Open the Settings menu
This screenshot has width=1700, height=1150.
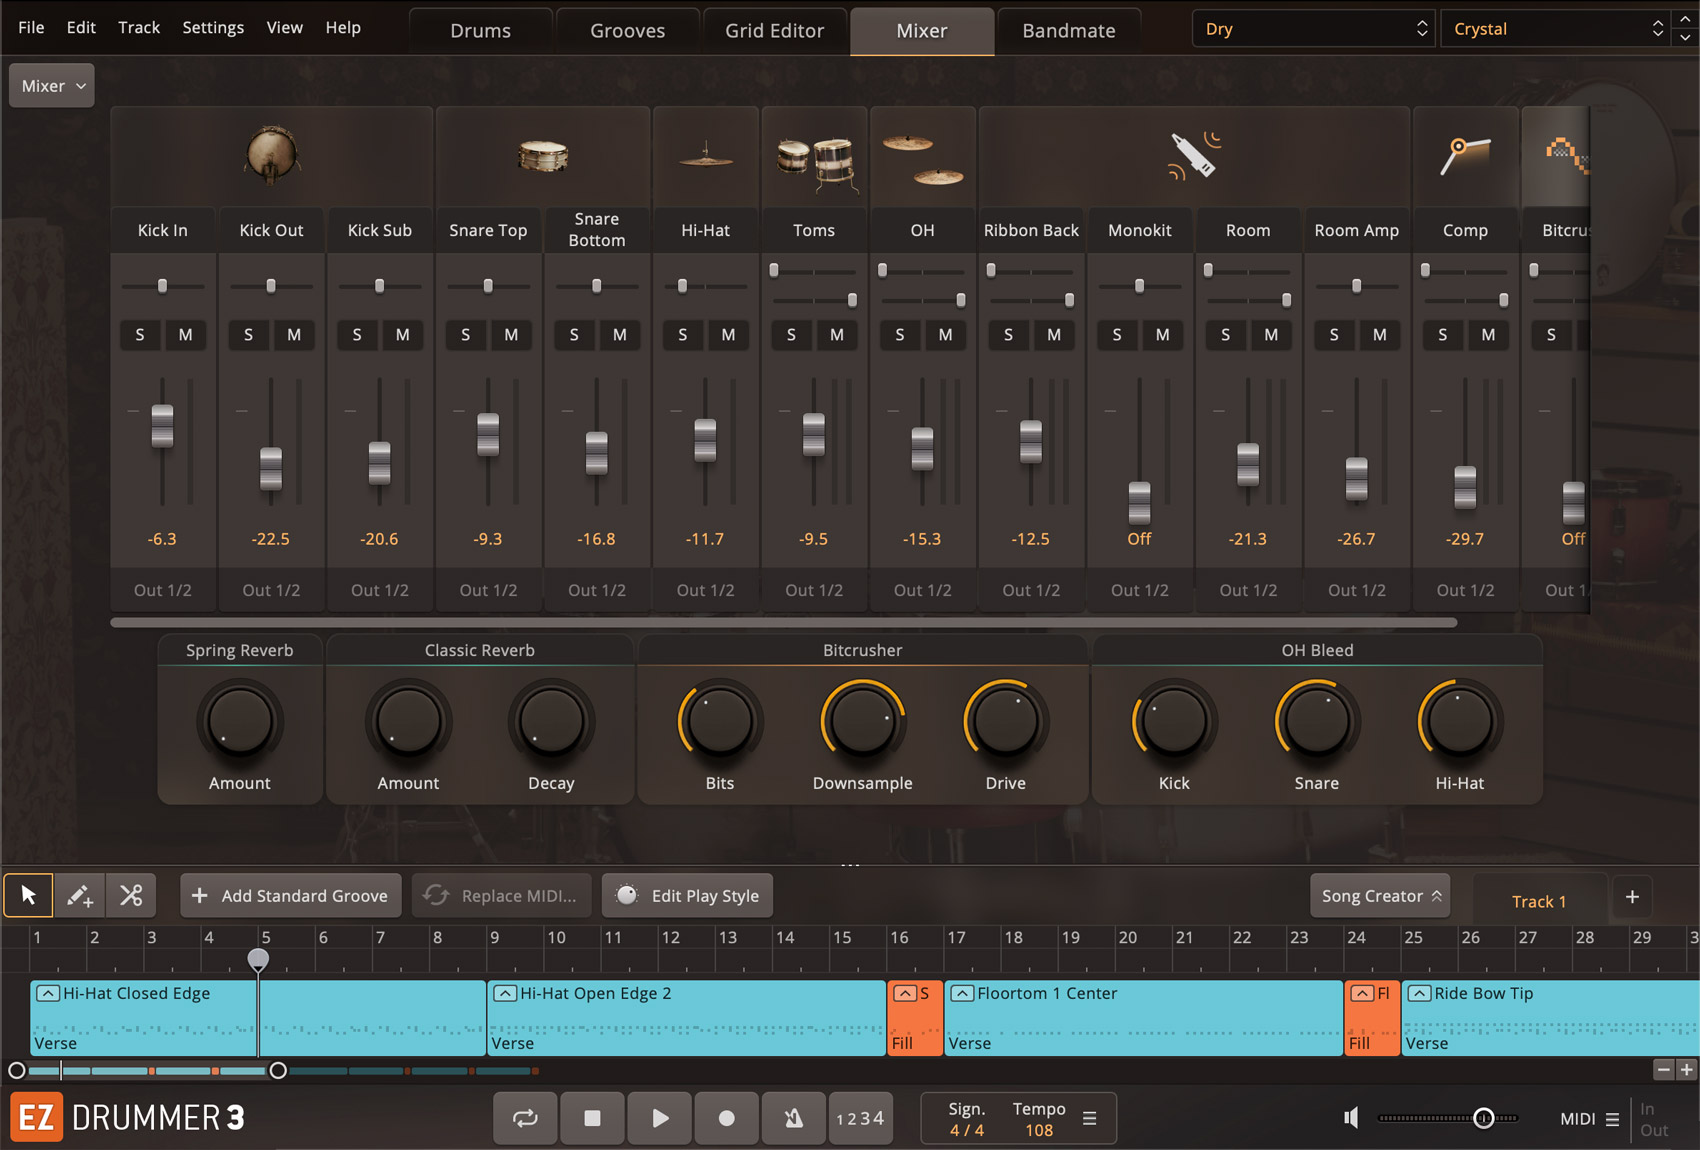pyautogui.click(x=213, y=27)
